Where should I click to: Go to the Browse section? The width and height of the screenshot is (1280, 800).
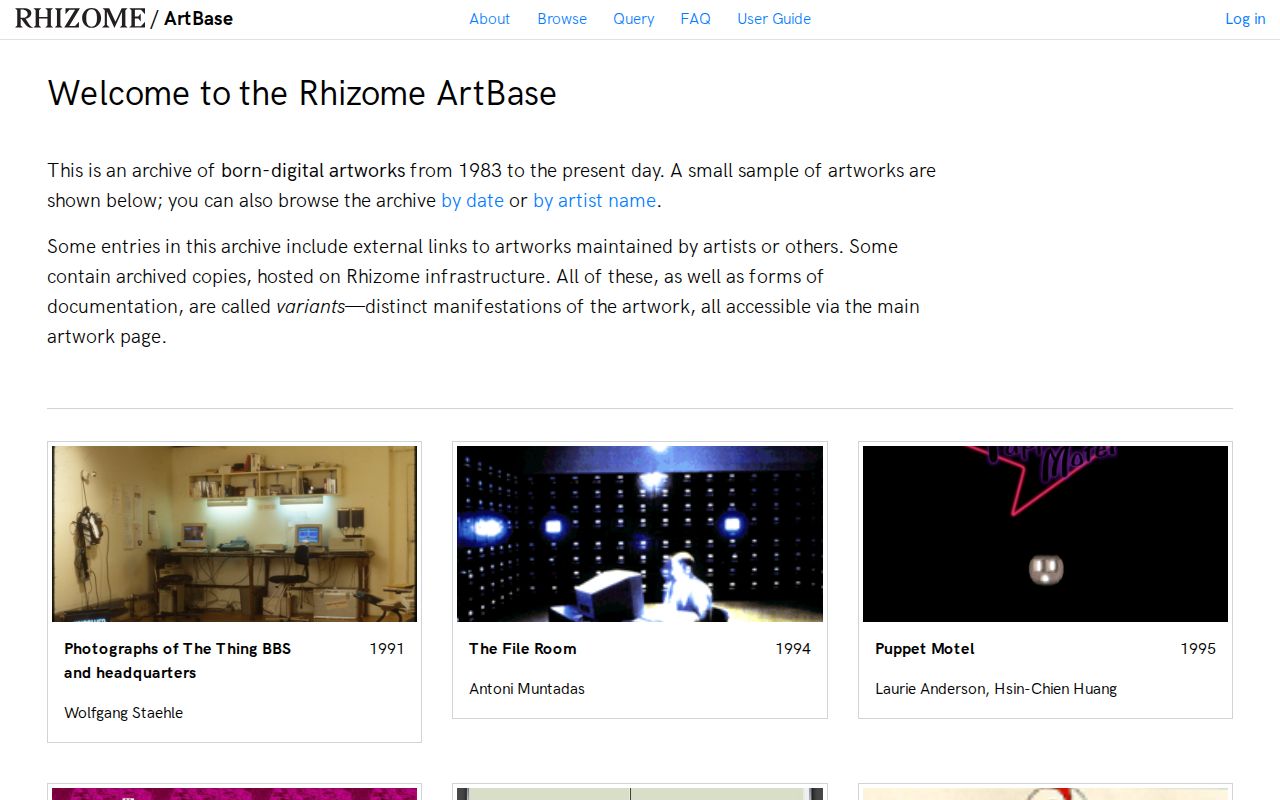click(x=561, y=19)
